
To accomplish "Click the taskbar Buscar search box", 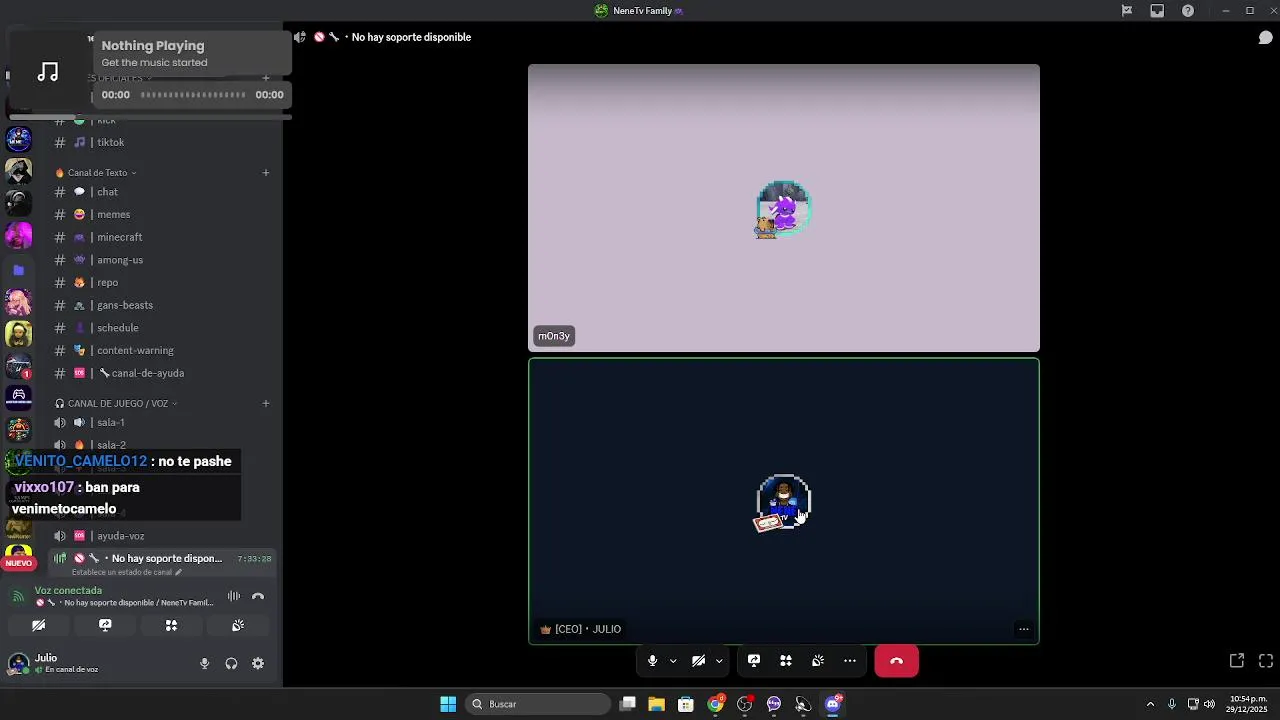I will pos(540,704).
